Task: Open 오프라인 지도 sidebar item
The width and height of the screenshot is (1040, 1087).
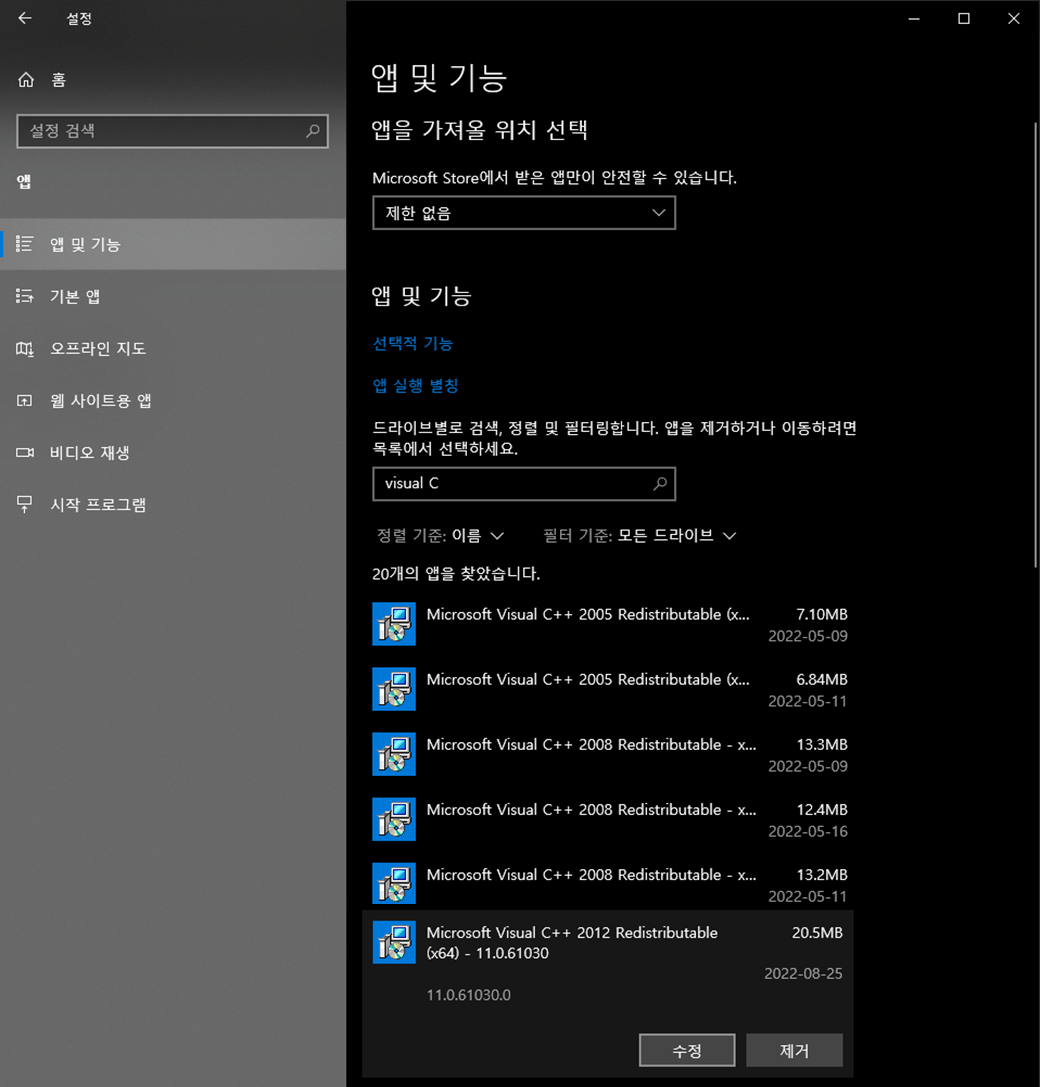Action: point(173,349)
